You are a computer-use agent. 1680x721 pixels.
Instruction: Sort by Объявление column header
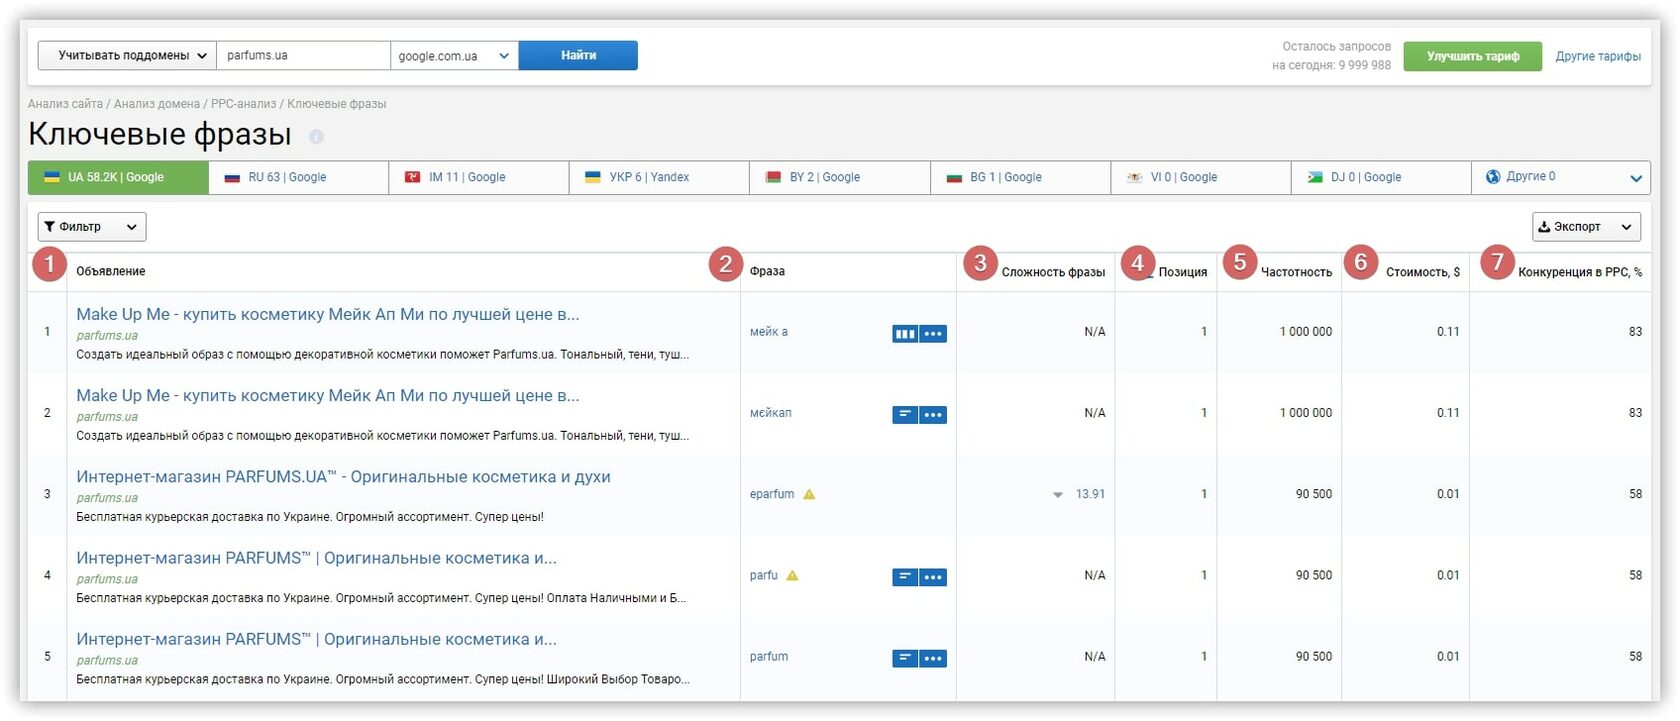coord(111,271)
